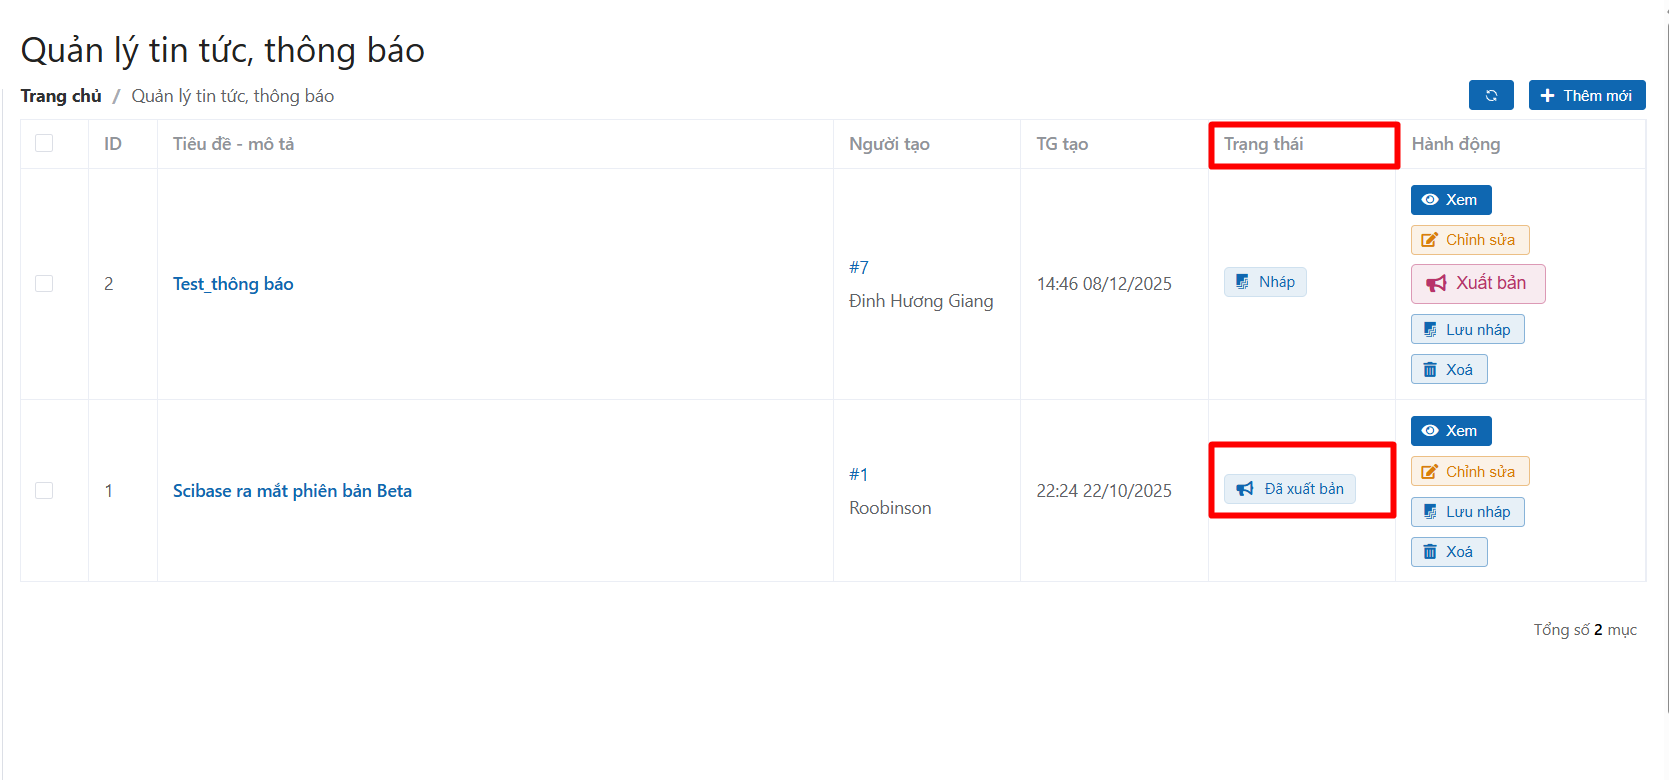Viewport: 1669px width, 780px height.
Task: Click the Thêm mới button
Action: click(1586, 95)
